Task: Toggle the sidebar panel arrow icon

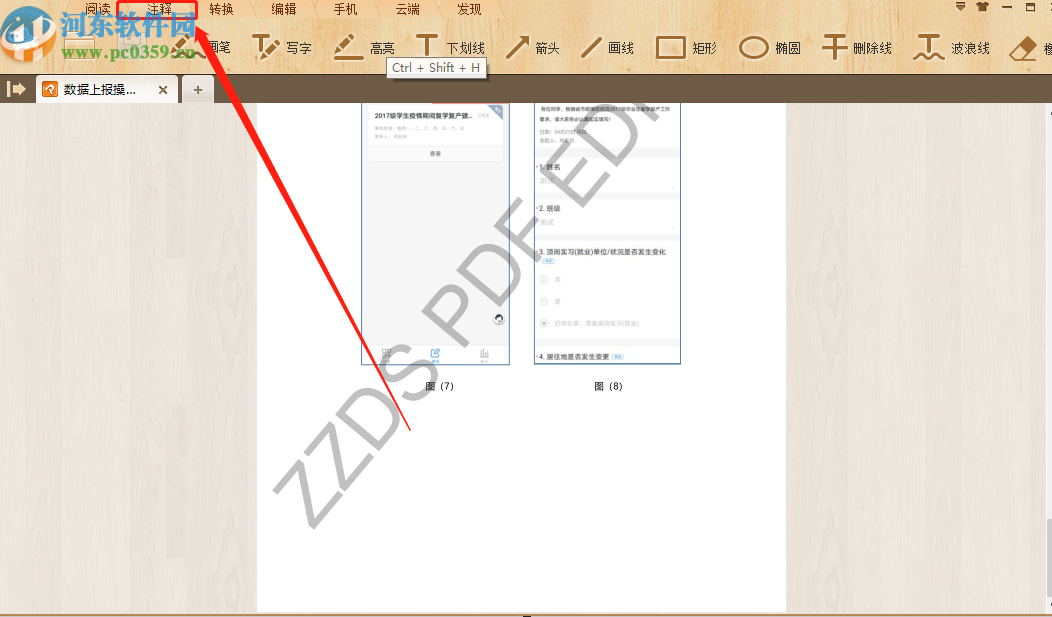Action: tap(15, 89)
